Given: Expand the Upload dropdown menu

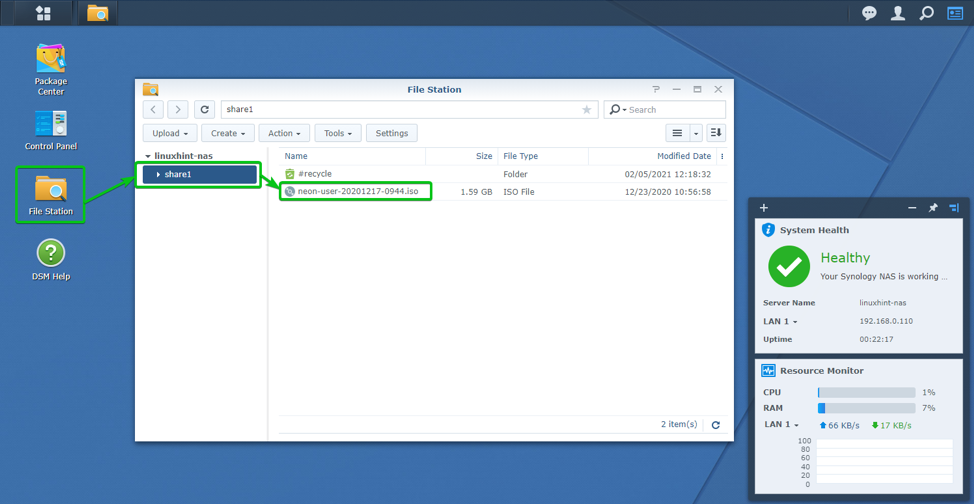Looking at the screenshot, I should [x=169, y=133].
